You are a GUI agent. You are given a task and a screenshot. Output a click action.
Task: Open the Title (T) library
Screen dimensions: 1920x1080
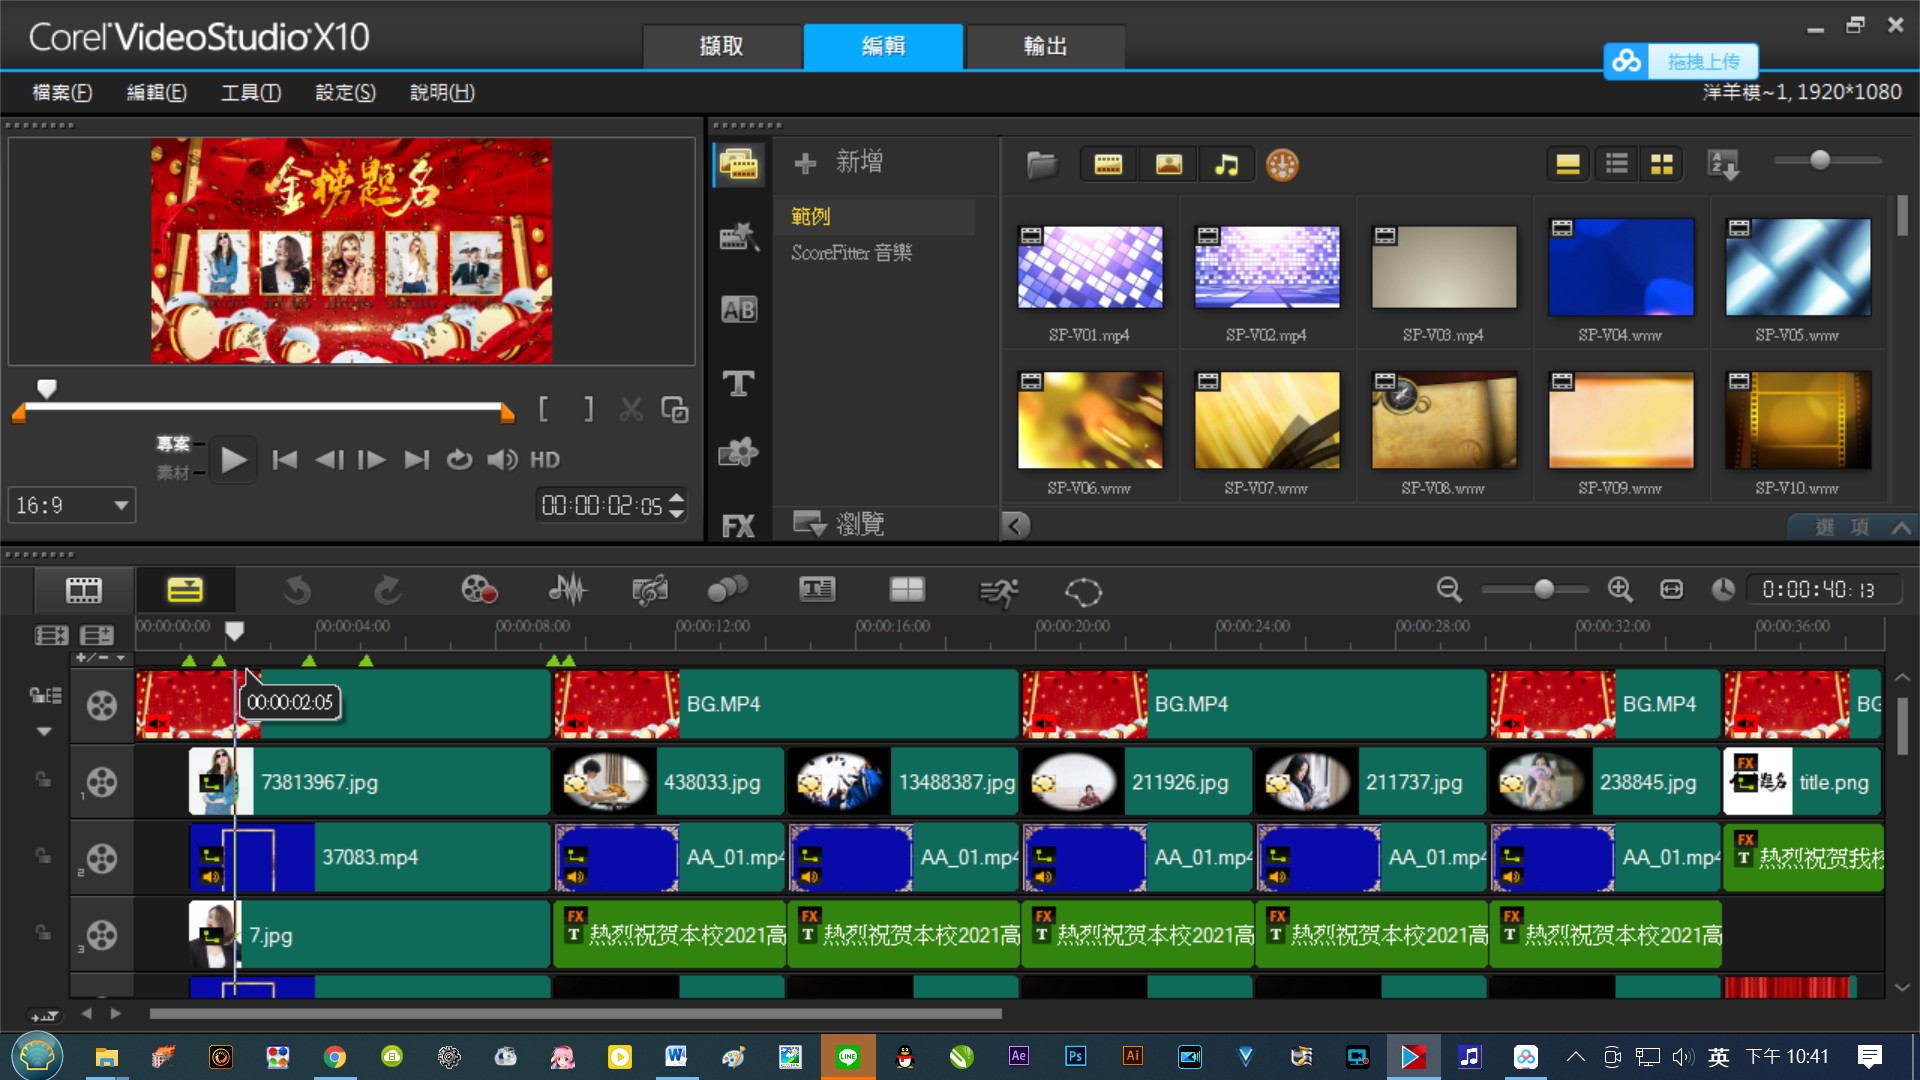739,383
